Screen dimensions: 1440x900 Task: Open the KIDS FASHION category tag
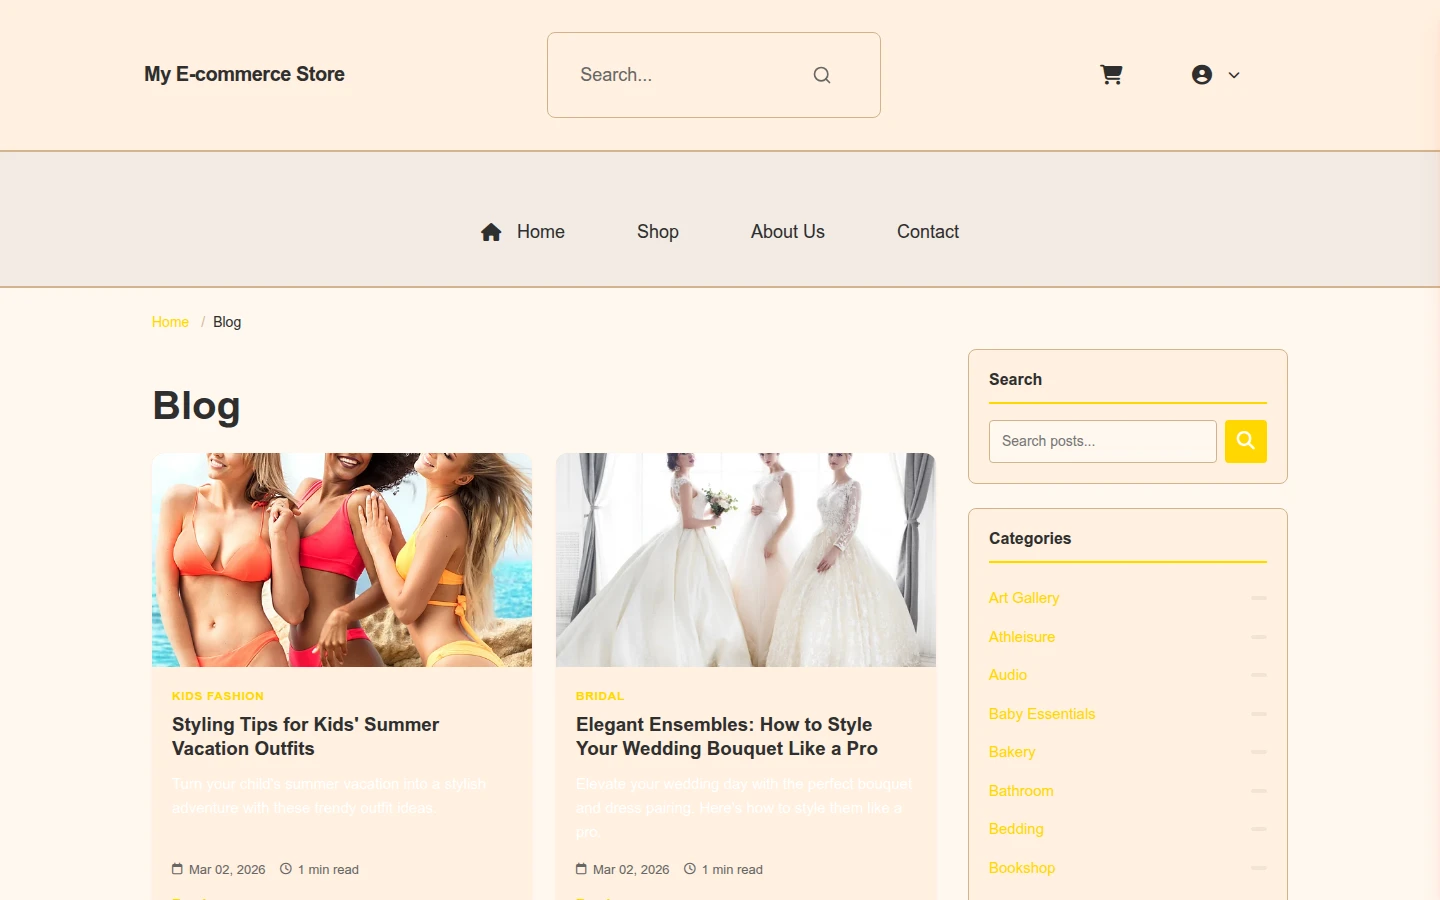[x=218, y=696]
